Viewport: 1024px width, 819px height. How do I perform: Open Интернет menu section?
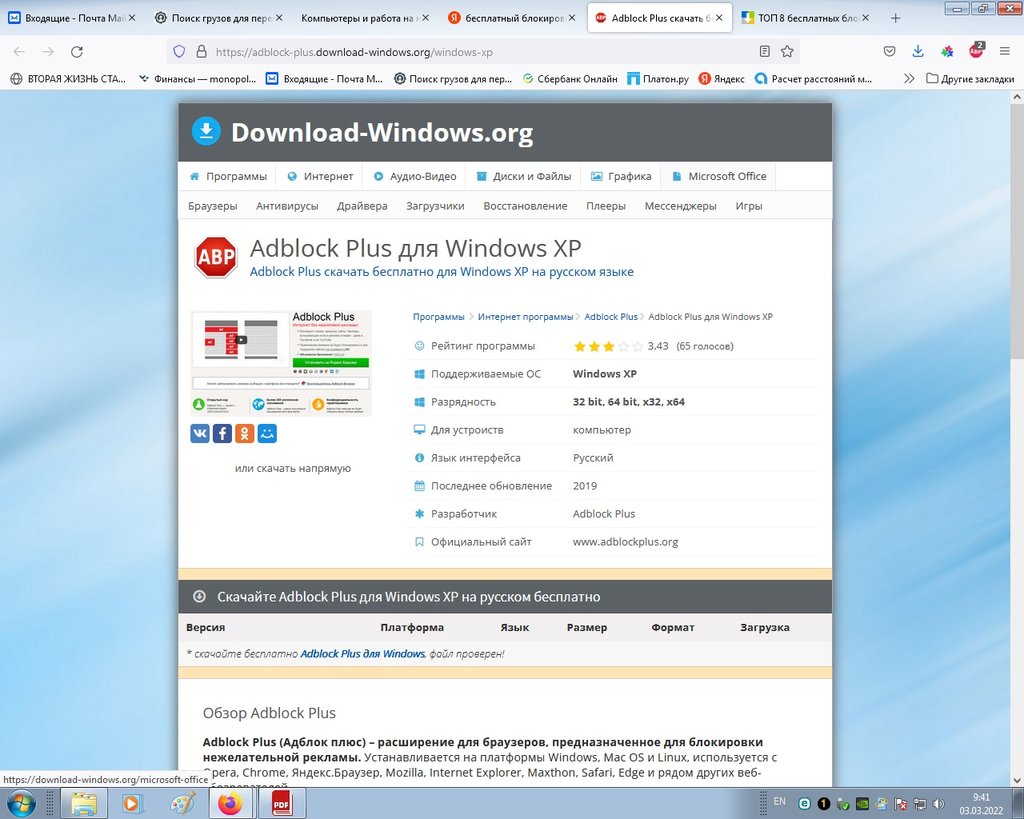coord(320,176)
